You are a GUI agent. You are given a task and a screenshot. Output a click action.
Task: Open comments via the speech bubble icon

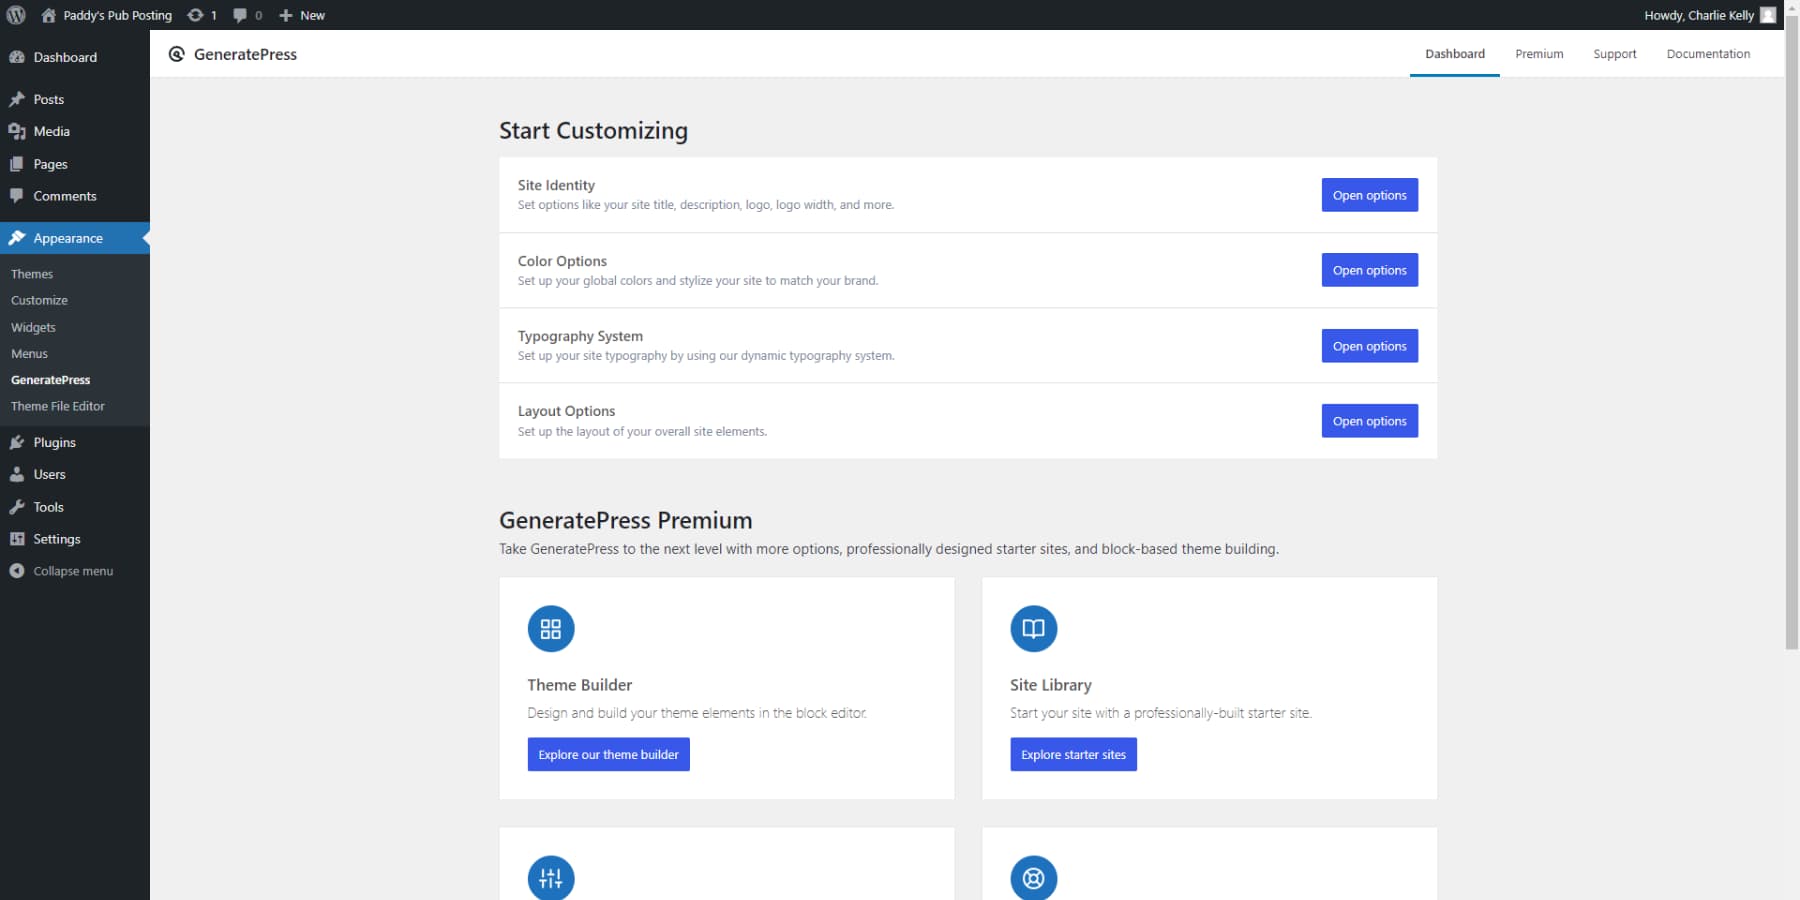pyautogui.click(x=243, y=15)
